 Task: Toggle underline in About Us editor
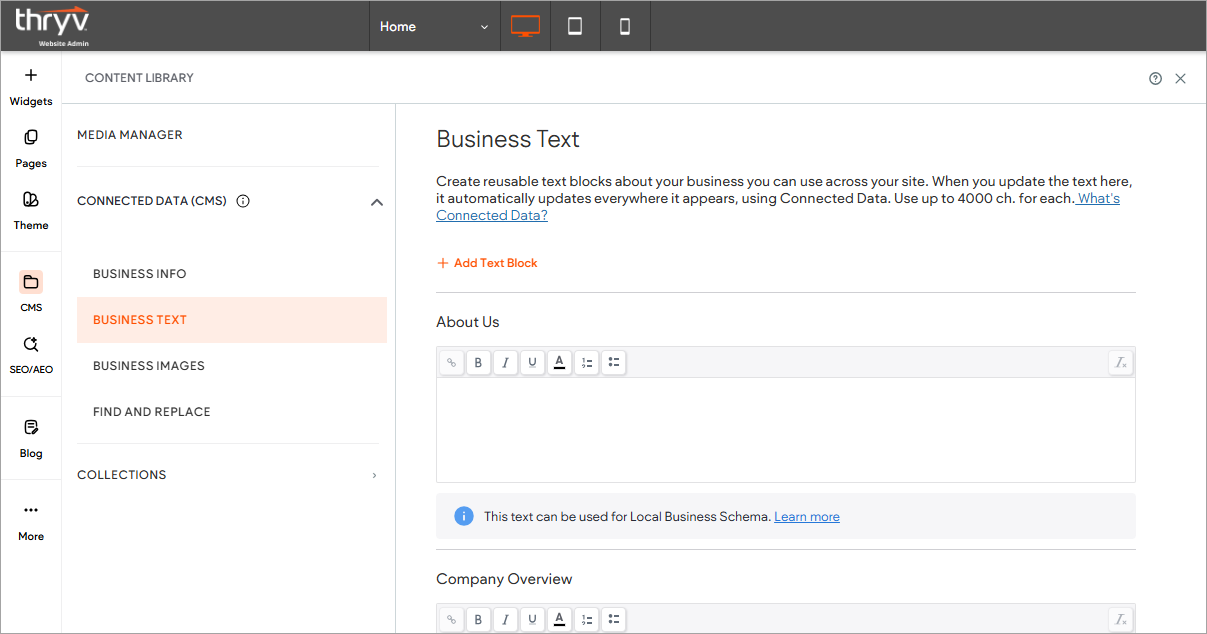click(x=532, y=363)
